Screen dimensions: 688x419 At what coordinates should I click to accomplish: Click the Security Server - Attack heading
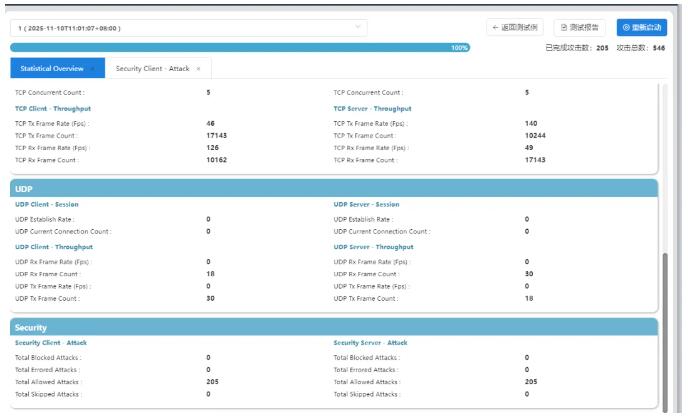point(370,342)
